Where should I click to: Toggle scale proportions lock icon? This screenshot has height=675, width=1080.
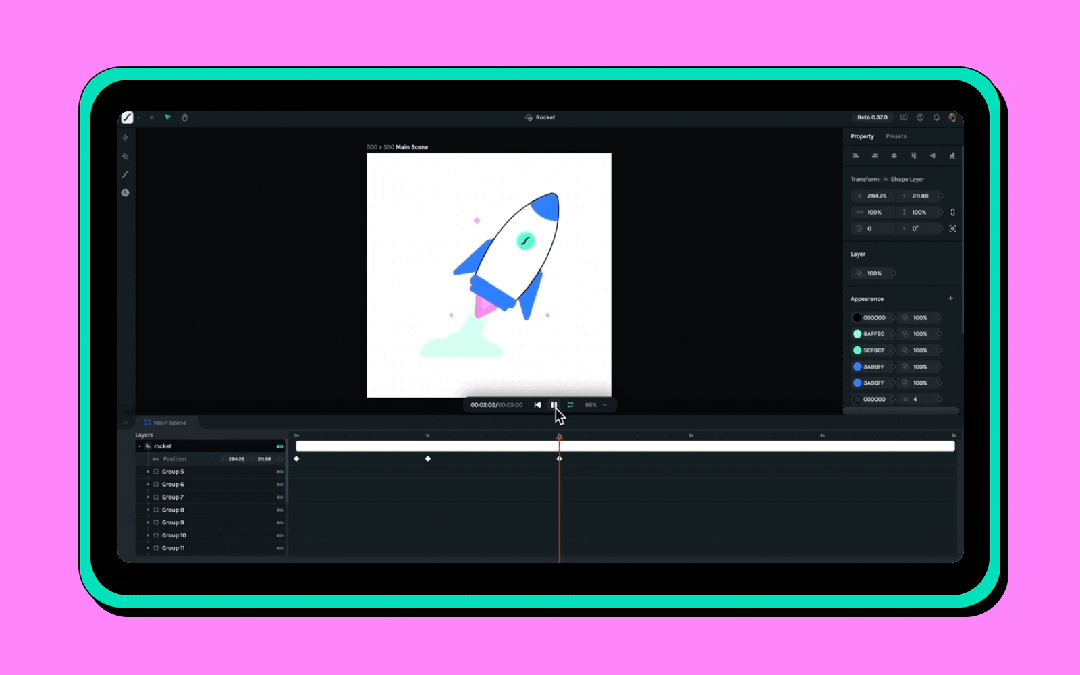[x=952, y=212]
